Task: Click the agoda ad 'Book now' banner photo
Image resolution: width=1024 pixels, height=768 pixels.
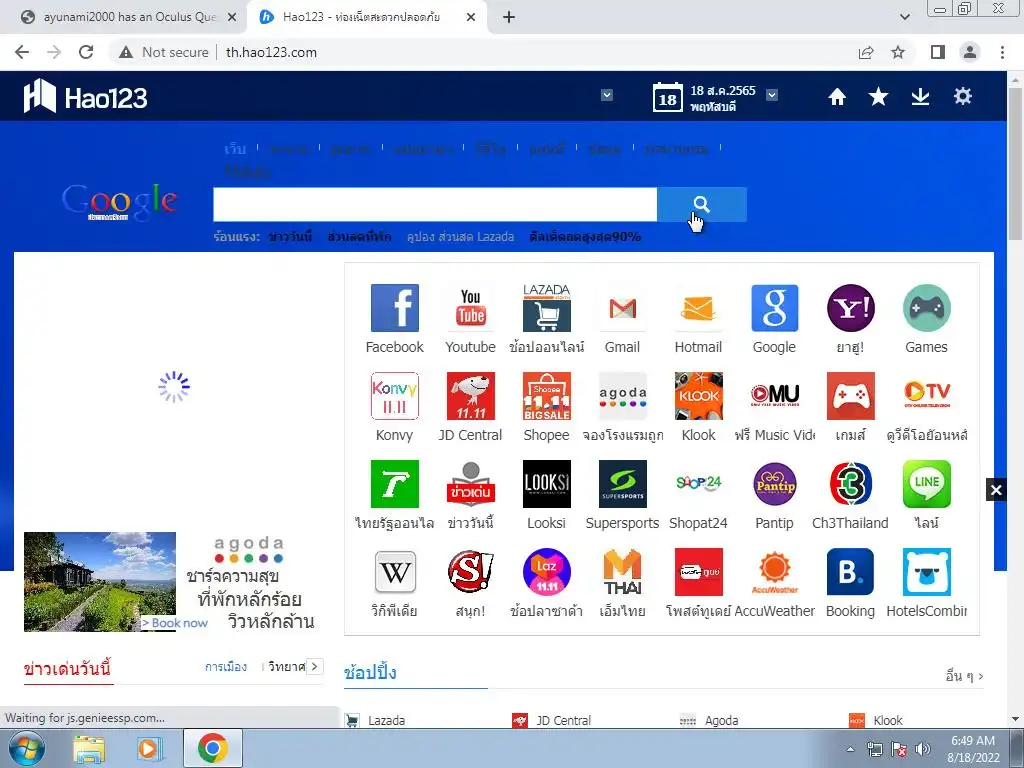Action: click(x=100, y=582)
